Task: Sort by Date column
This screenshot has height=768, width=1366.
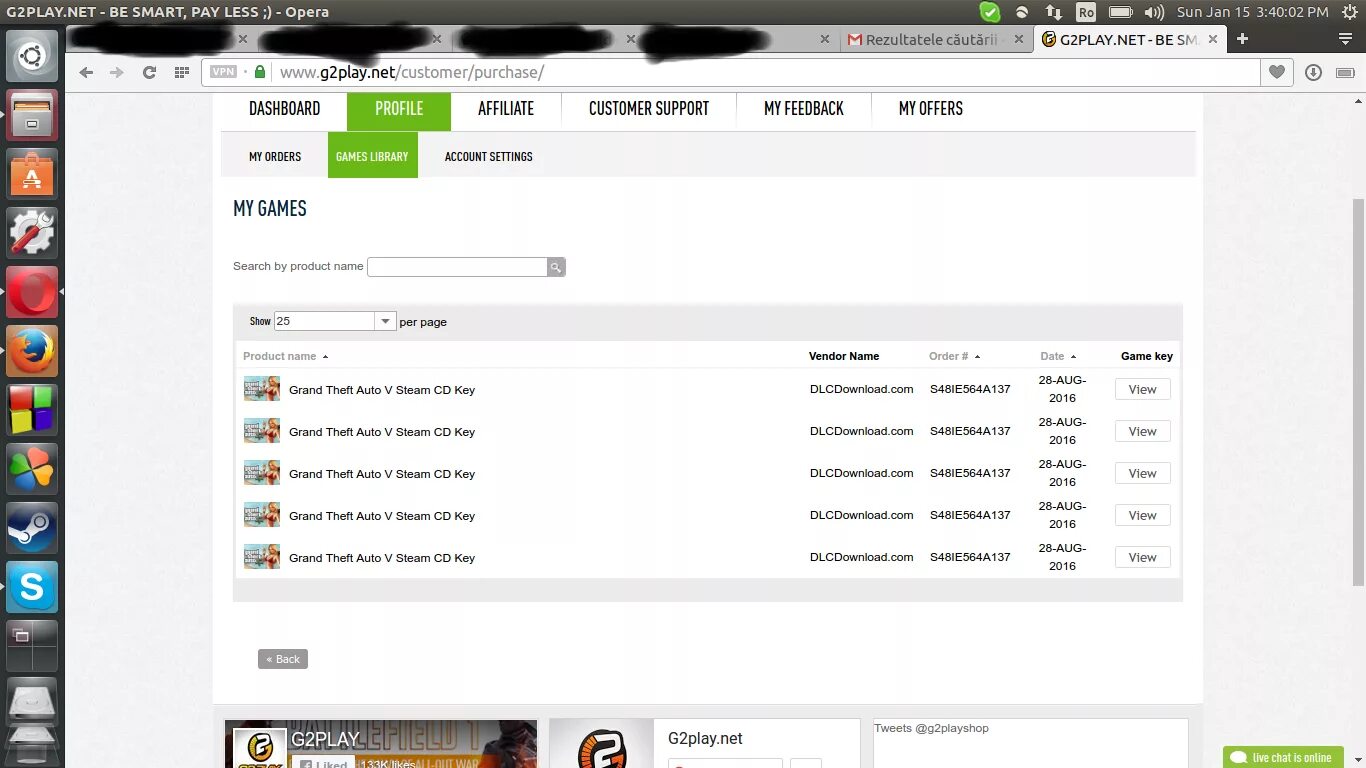Action: [1058, 356]
